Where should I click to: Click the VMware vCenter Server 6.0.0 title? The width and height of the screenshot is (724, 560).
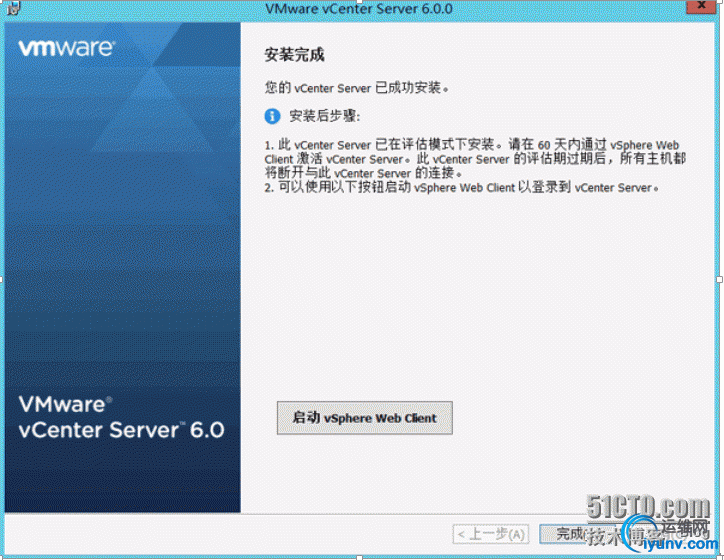point(359,9)
